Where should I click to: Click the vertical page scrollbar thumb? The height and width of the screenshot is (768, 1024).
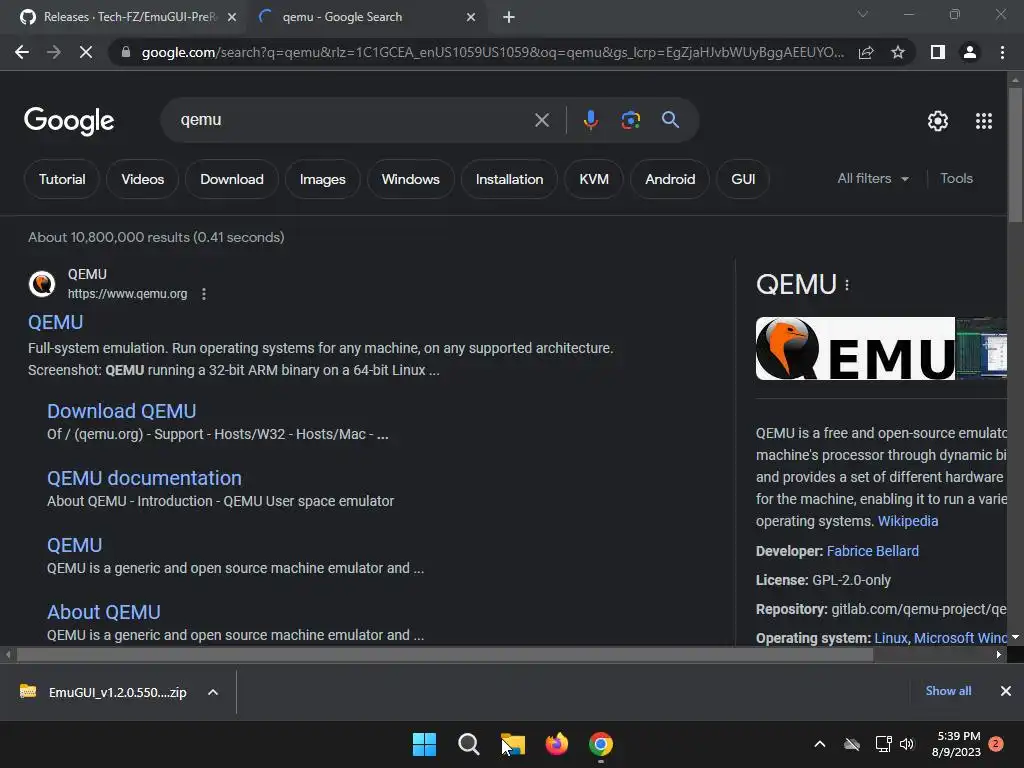pyautogui.click(x=1015, y=155)
